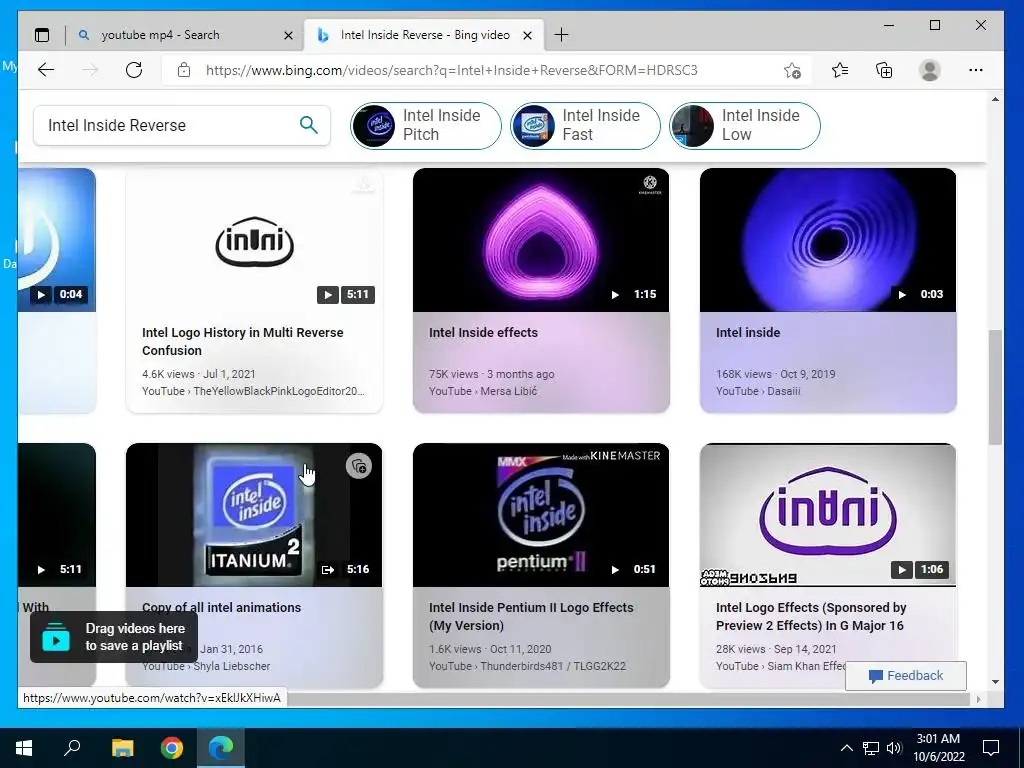The image size is (1024, 768).
Task: Click the pink glowing shape thumbnail
Action: click(541, 240)
